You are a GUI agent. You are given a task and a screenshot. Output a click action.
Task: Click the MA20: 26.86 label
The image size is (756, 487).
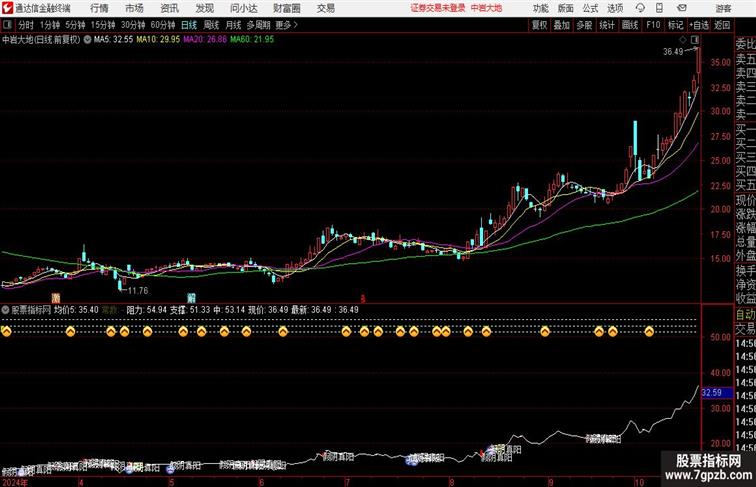205,40
